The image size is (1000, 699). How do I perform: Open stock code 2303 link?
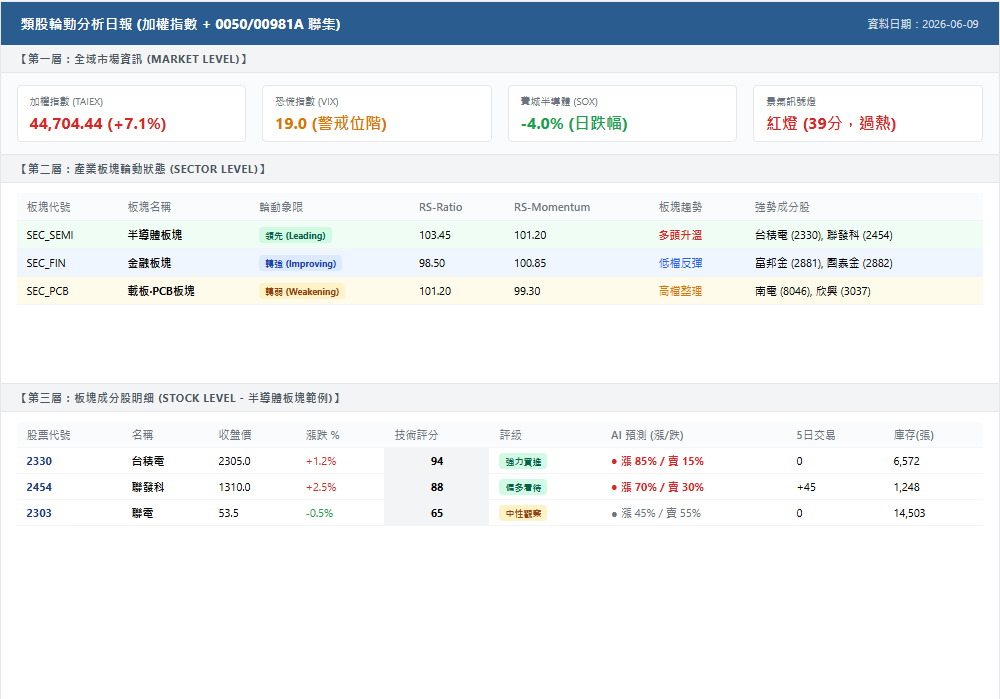(x=39, y=513)
